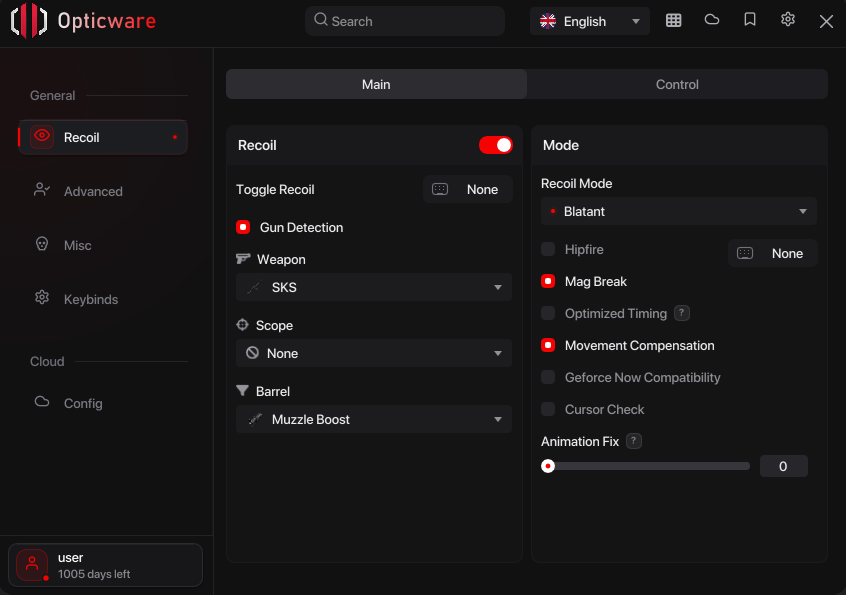Open the Misc sidebar section

coord(103,245)
